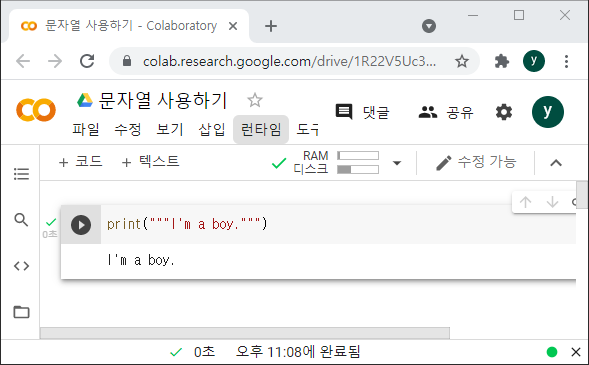This screenshot has width=589, height=365.
Task: Move cell up with the arrow icon
Action: click(x=526, y=202)
